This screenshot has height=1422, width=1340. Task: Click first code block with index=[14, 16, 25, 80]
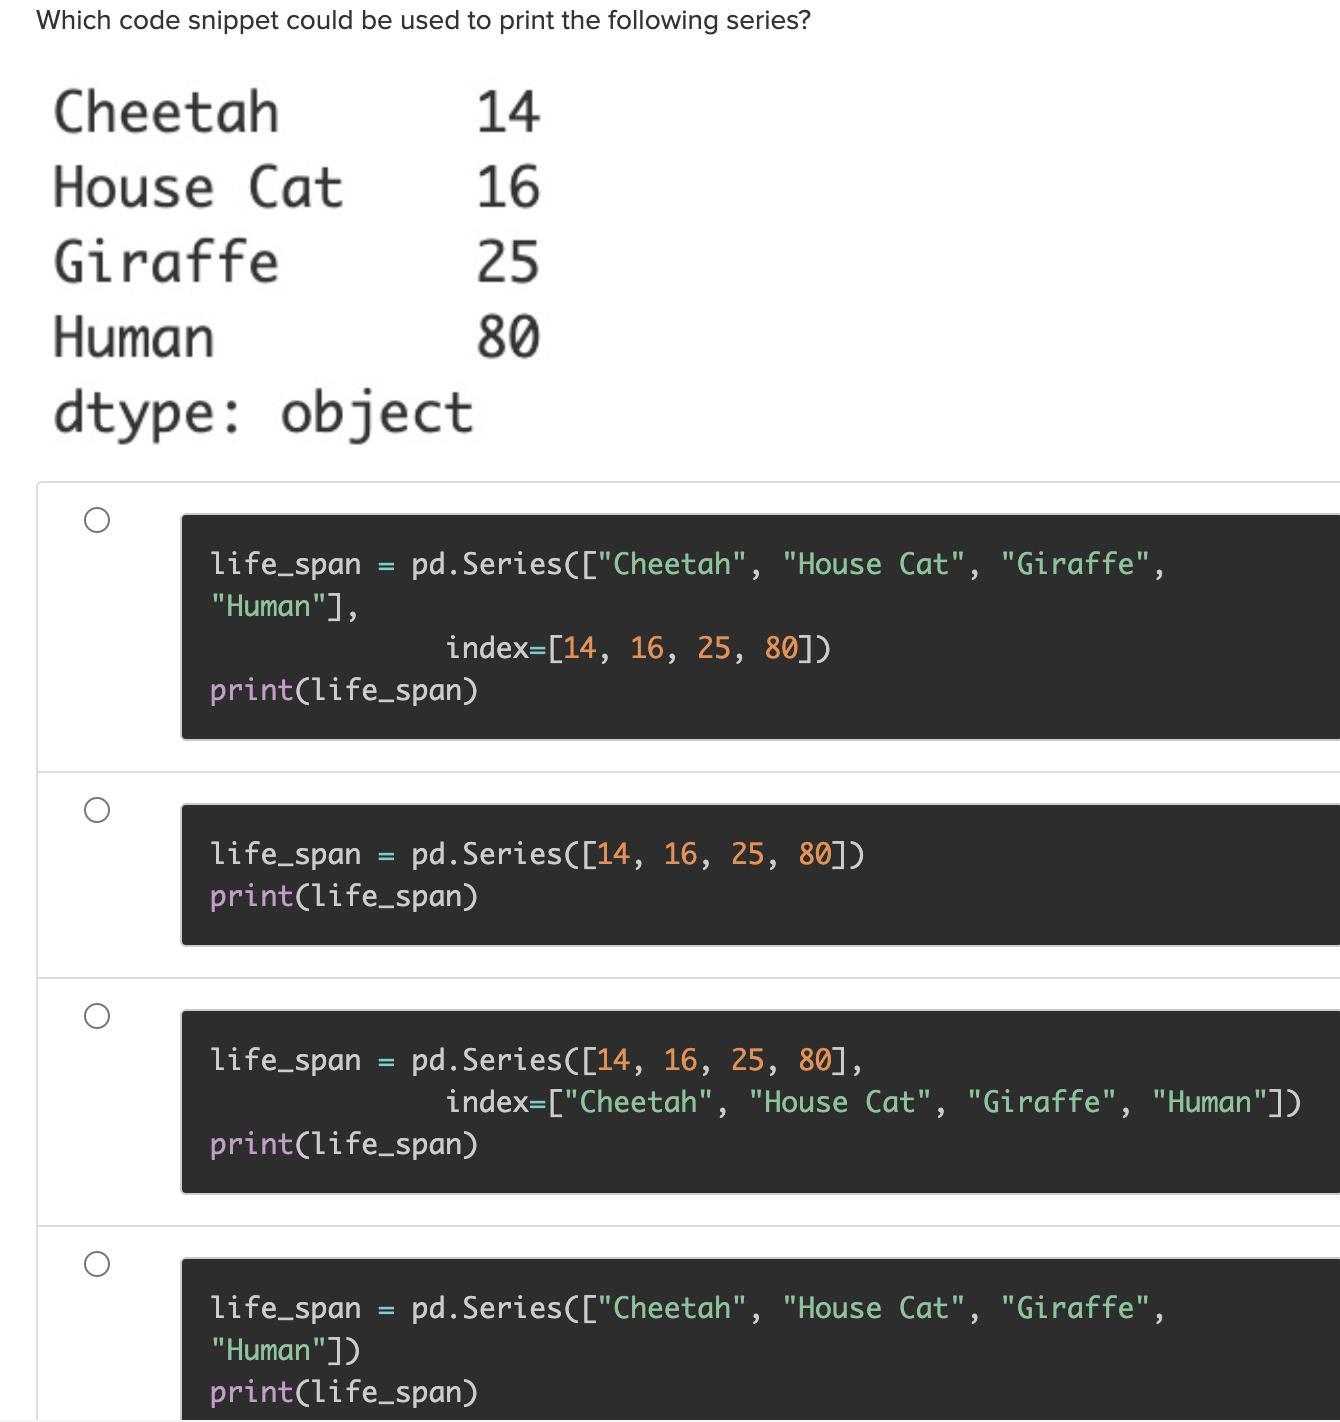pyautogui.click(x=760, y=627)
